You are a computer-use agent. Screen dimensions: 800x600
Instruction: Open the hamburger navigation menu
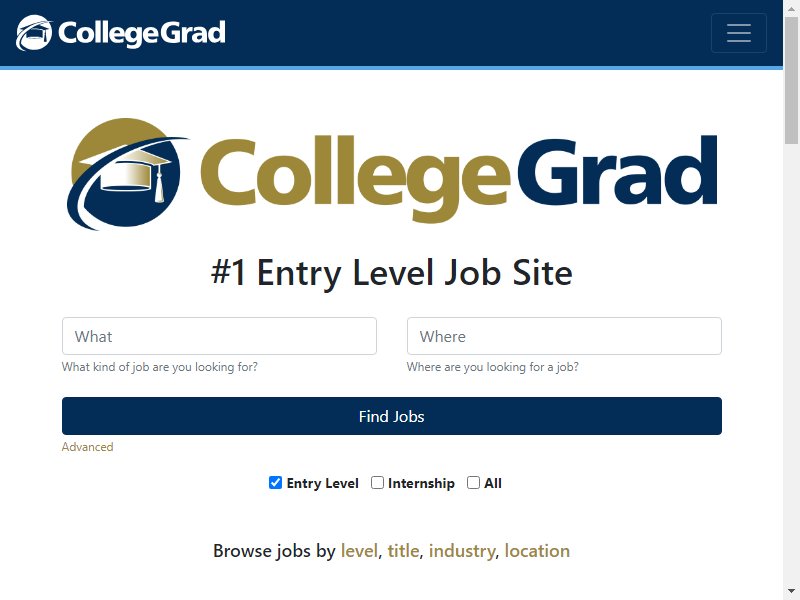click(x=738, y=33)
